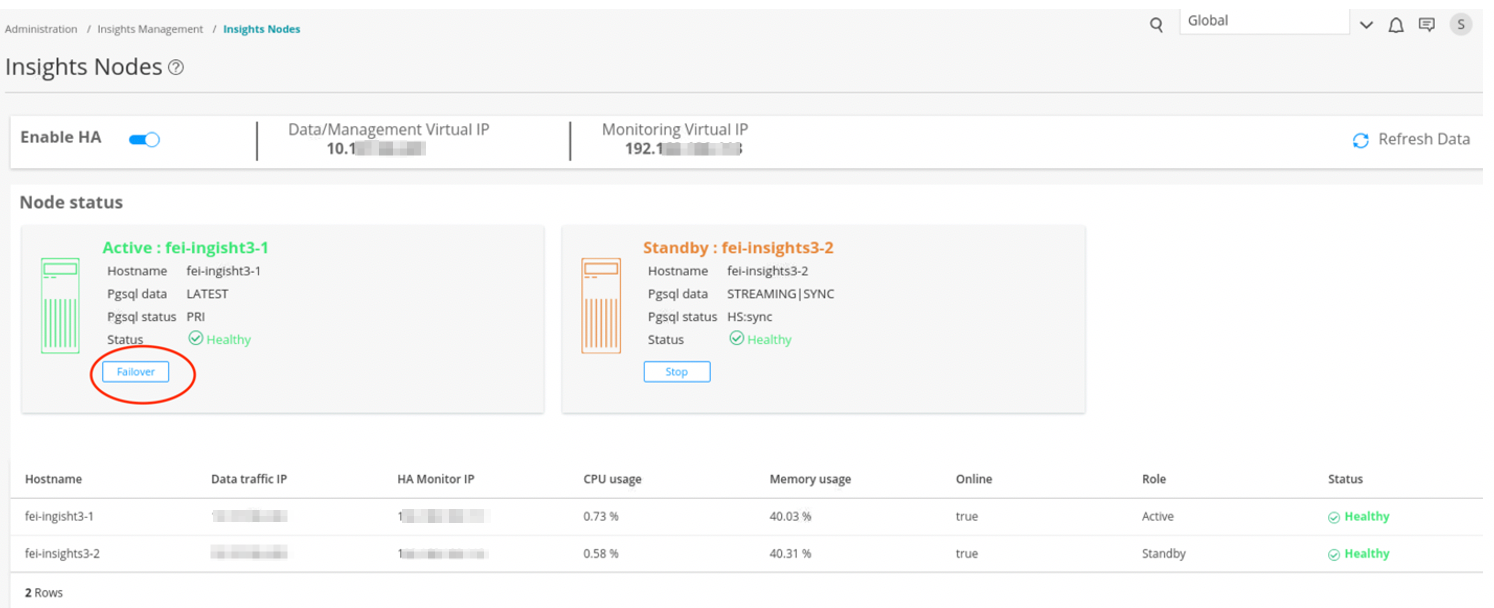The image size is (1494, 608).
Task: Click the search magnifier icon
Action: (1157, 26)
